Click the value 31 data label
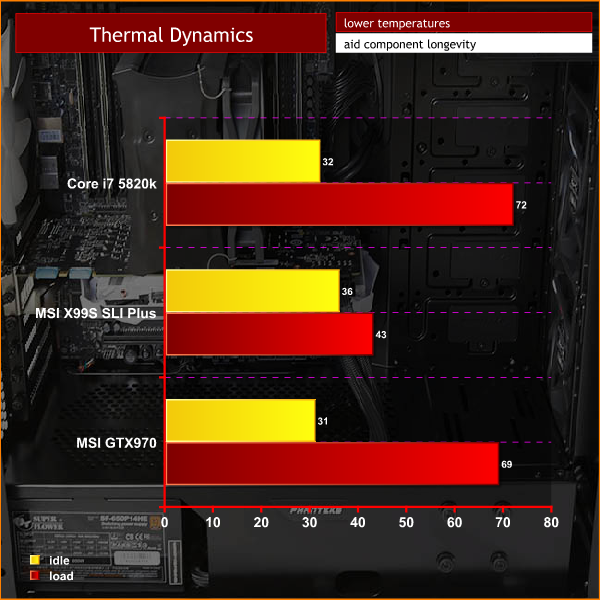This screenshot has height=600, width=600. tap(323, 421)
